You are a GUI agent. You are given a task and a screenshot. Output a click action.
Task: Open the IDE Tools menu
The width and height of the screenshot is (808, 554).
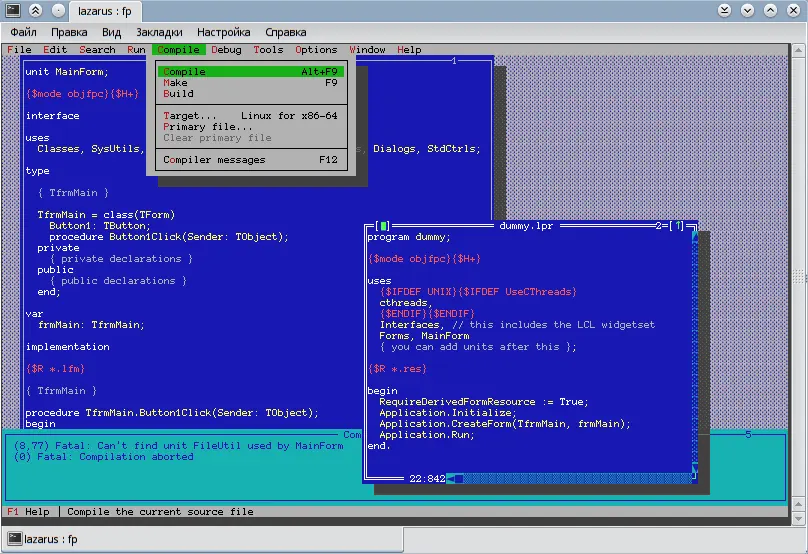(268, 49)
